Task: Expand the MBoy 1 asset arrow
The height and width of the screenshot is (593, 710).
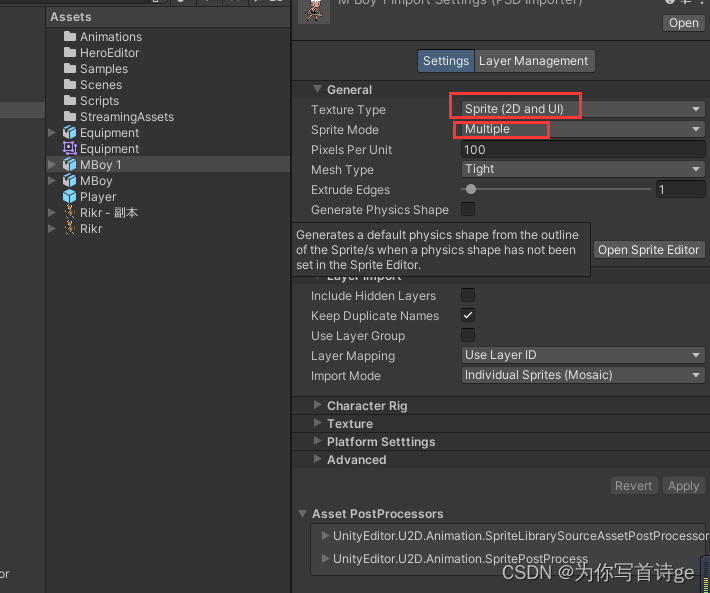Action: [52, 164]
